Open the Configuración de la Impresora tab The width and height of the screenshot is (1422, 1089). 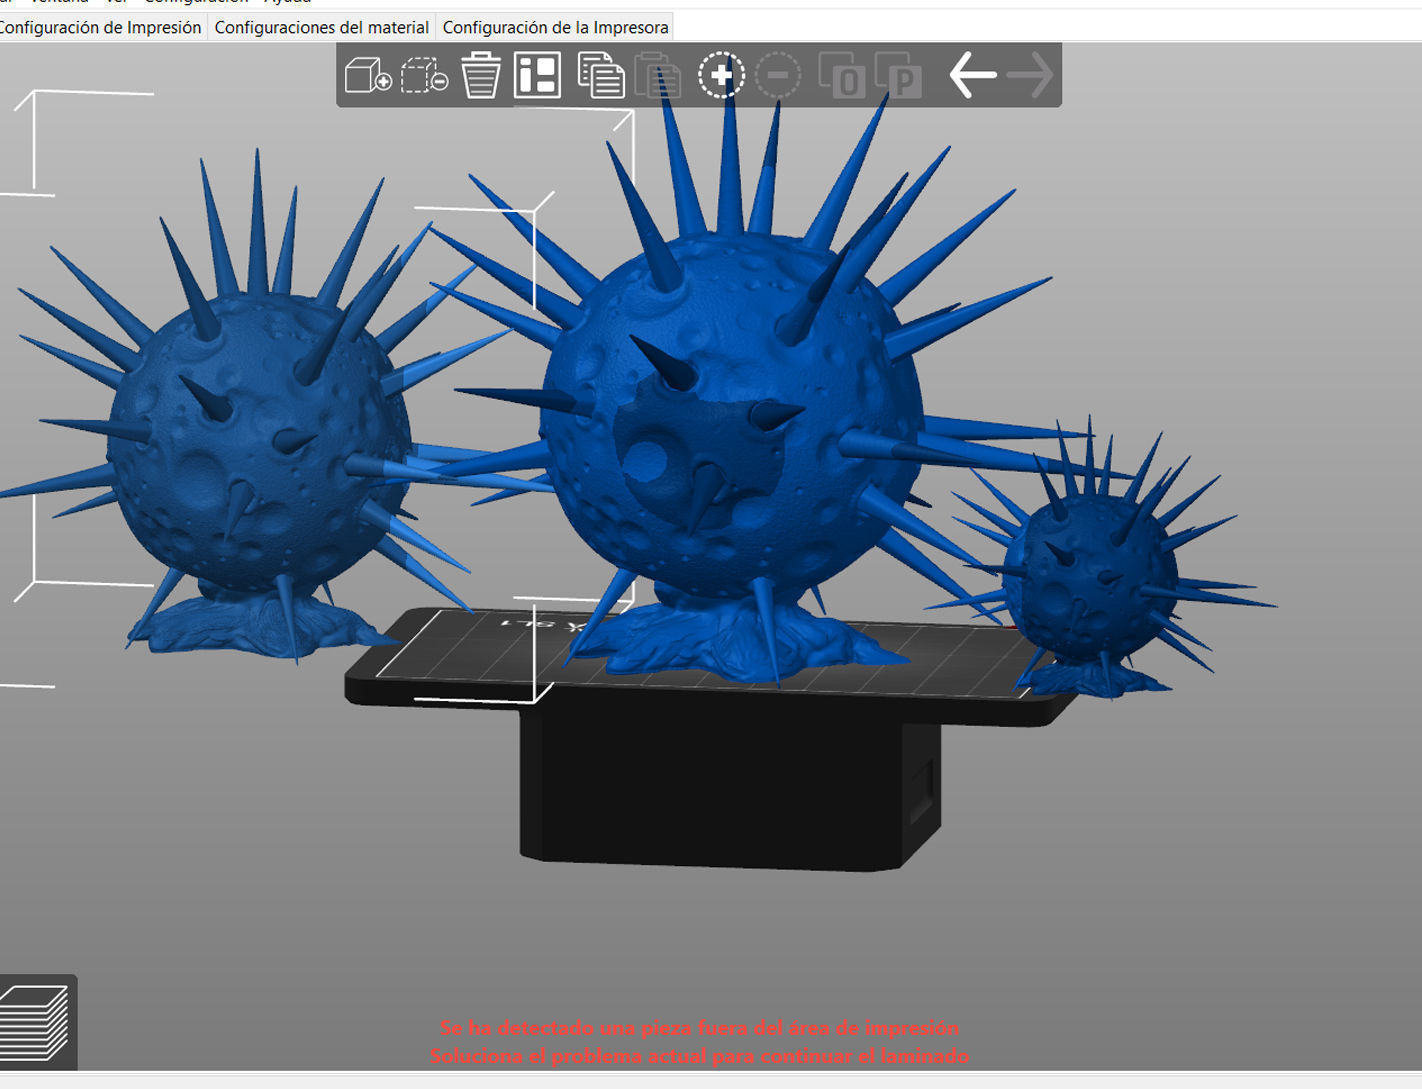pyautogui.click(x=555, y=27)
